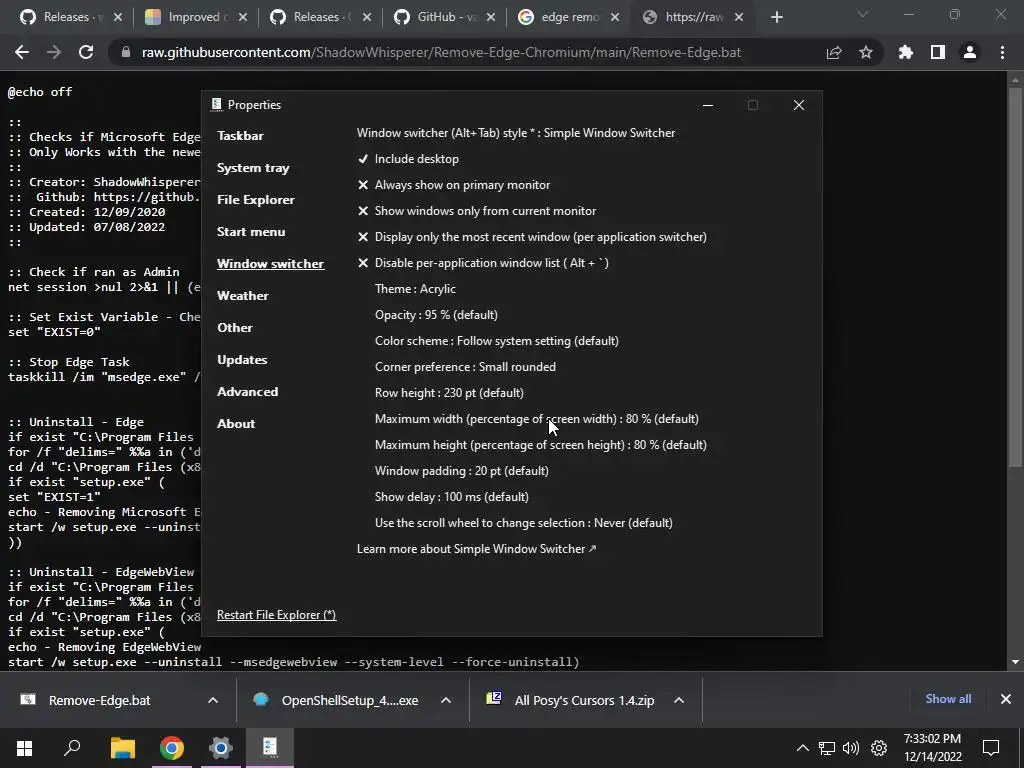Change Row height 230 pt setting

coord(449,393)
